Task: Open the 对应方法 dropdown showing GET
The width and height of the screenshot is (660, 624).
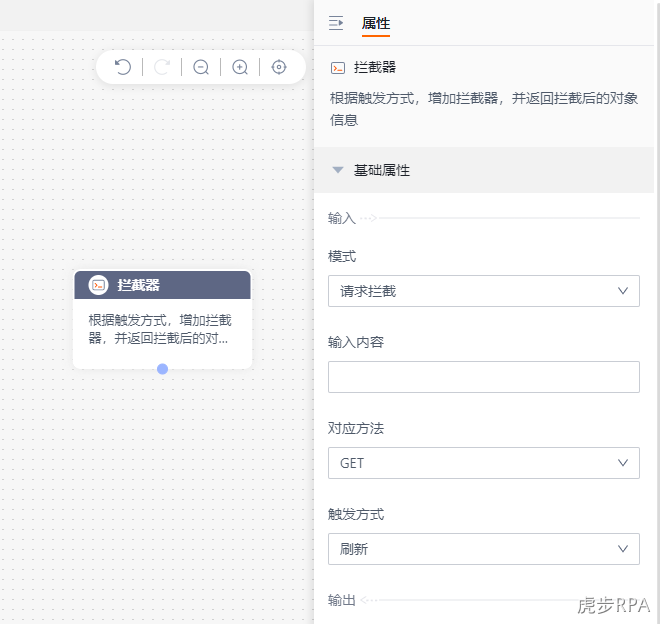Action: pos(484,463)
